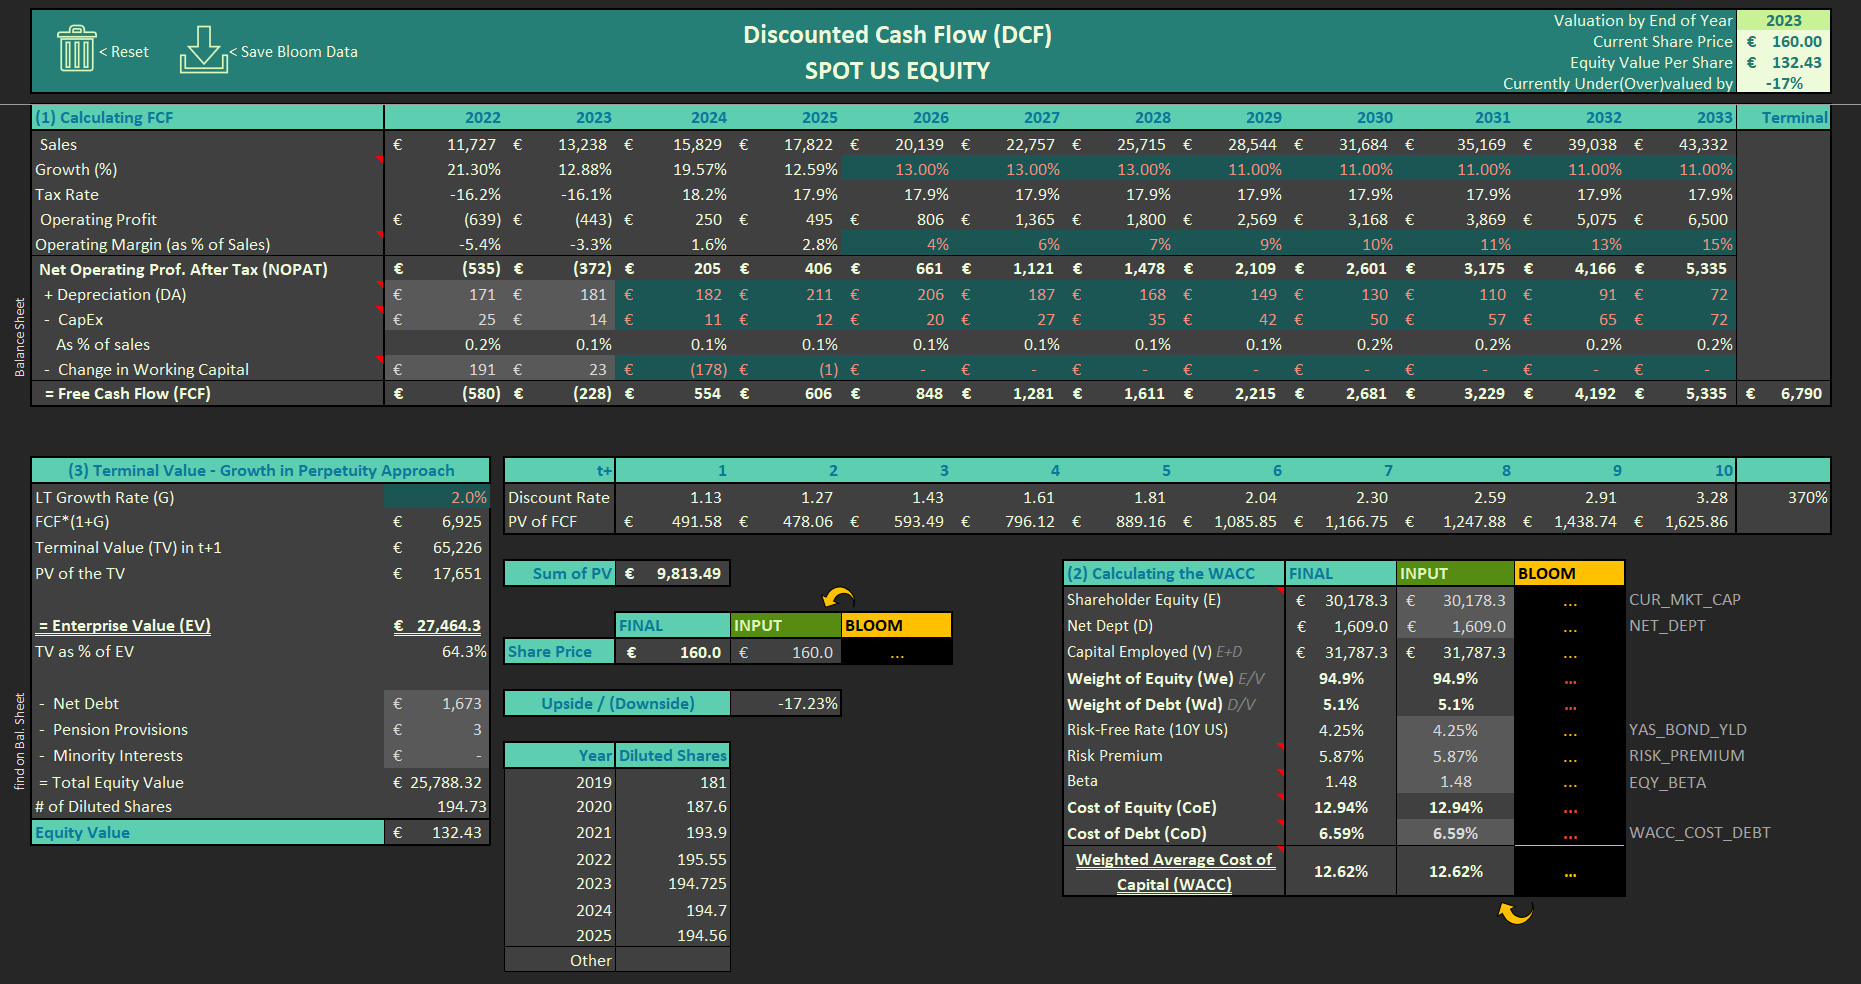Viewport: 1861px width, 984px height.
Task: Click the '= Free Cash Flow (FCF)' row label
Action: click(x=127, y=394)
